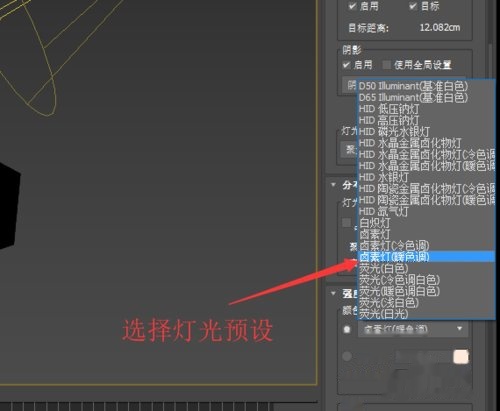Collapse the 强度 rollout triangle
Viewport: 500px width, 411px height.
click(333, 293)
